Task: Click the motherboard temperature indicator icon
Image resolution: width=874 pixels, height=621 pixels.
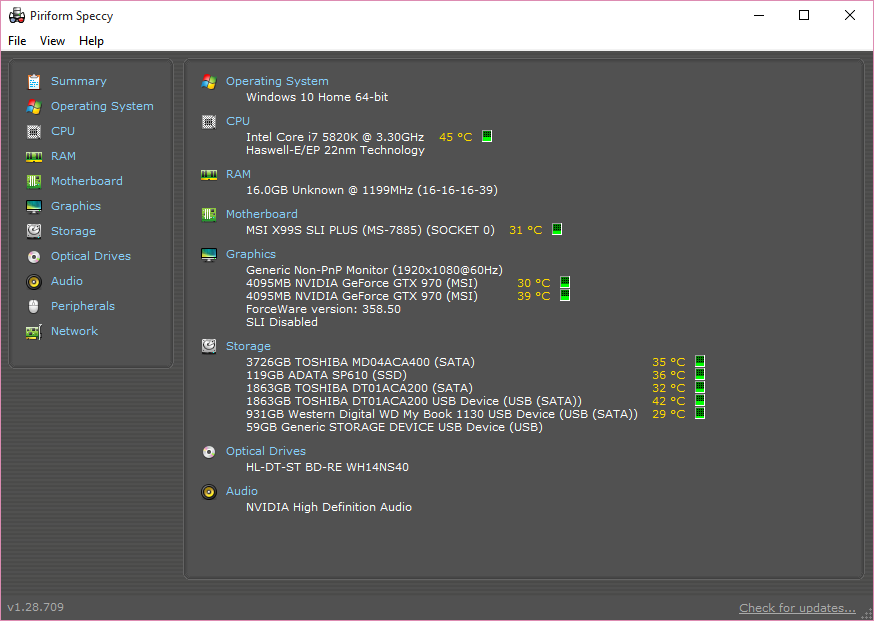Action: tap(557, 229)
